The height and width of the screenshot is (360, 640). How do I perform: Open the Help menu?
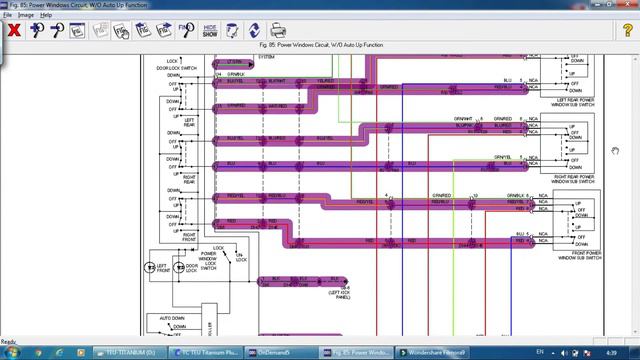[46, 15]
